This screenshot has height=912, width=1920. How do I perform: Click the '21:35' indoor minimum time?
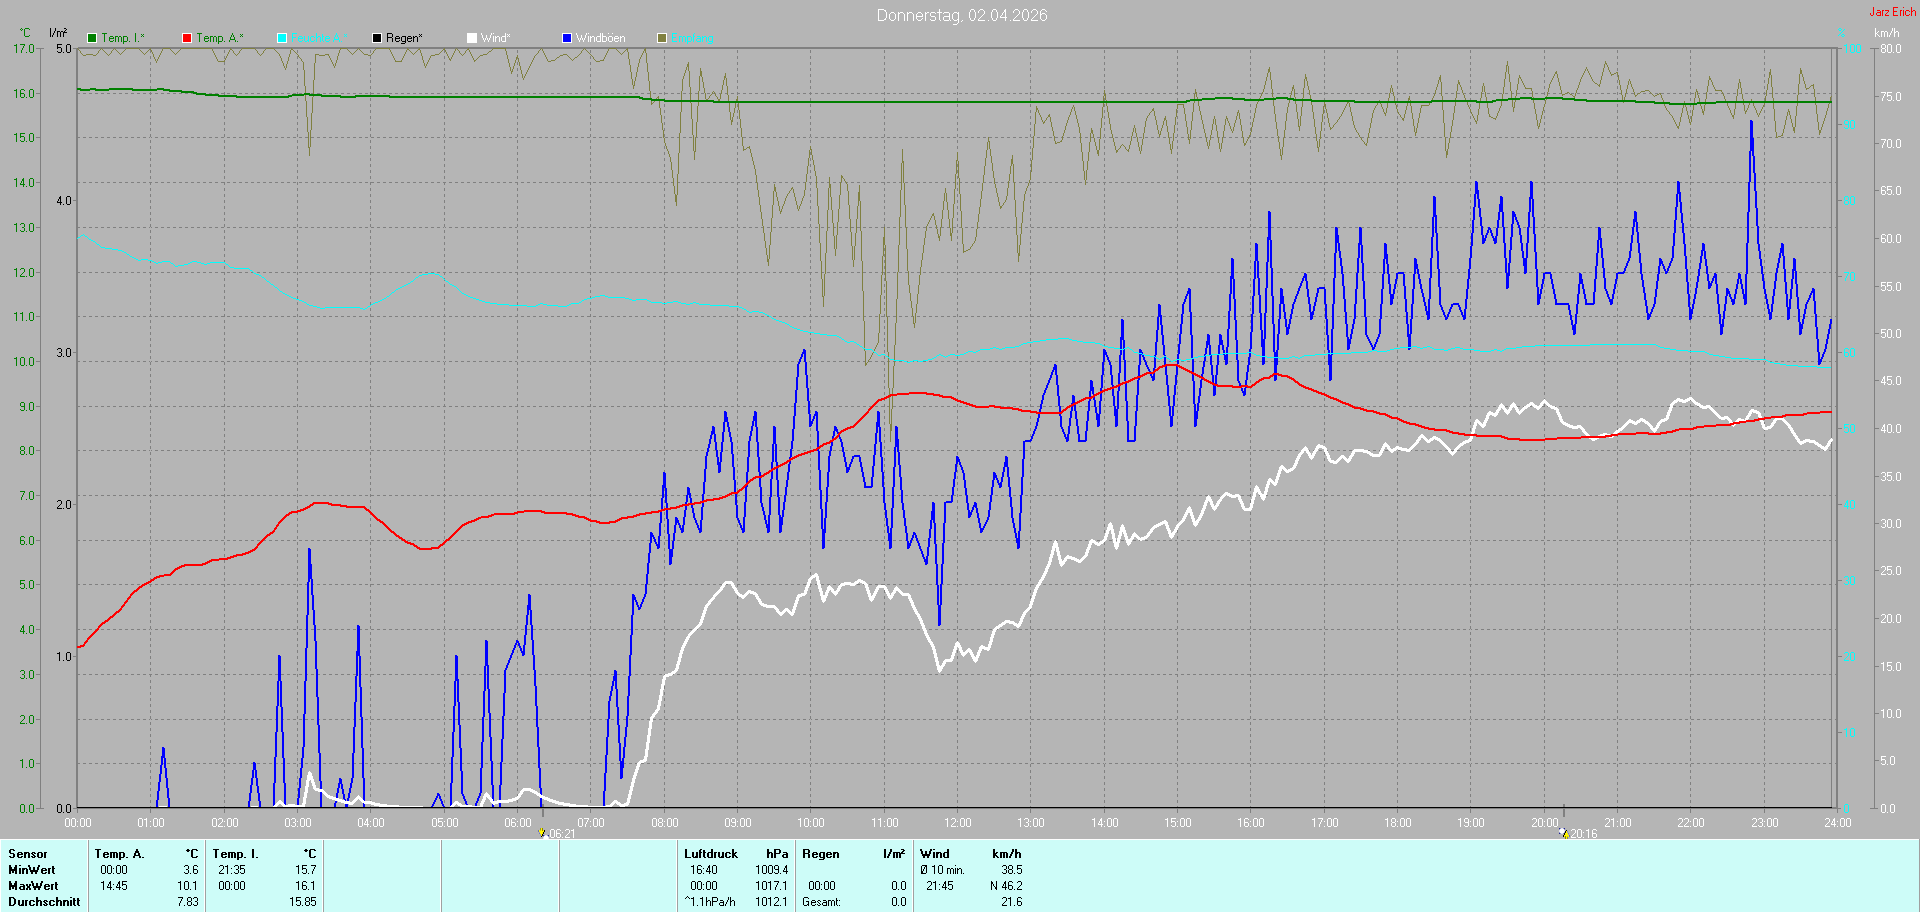232,870
